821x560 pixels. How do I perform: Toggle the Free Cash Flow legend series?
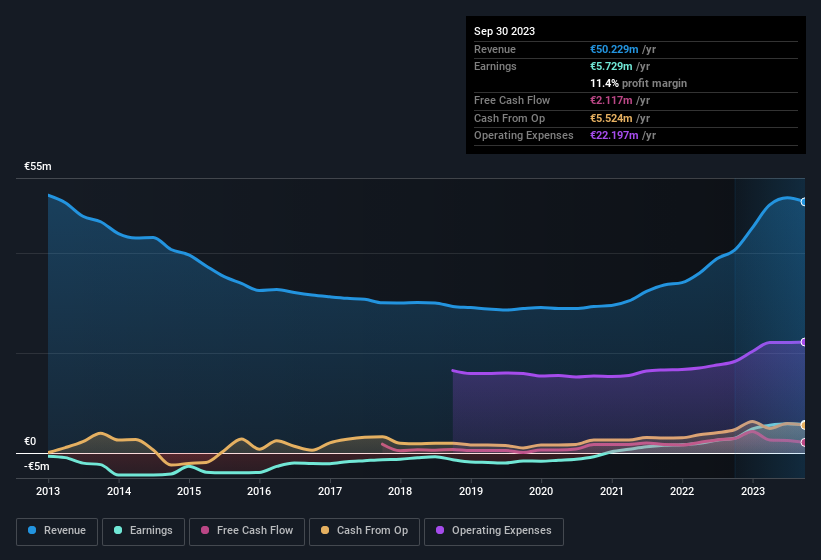click(x=249, y=531)
